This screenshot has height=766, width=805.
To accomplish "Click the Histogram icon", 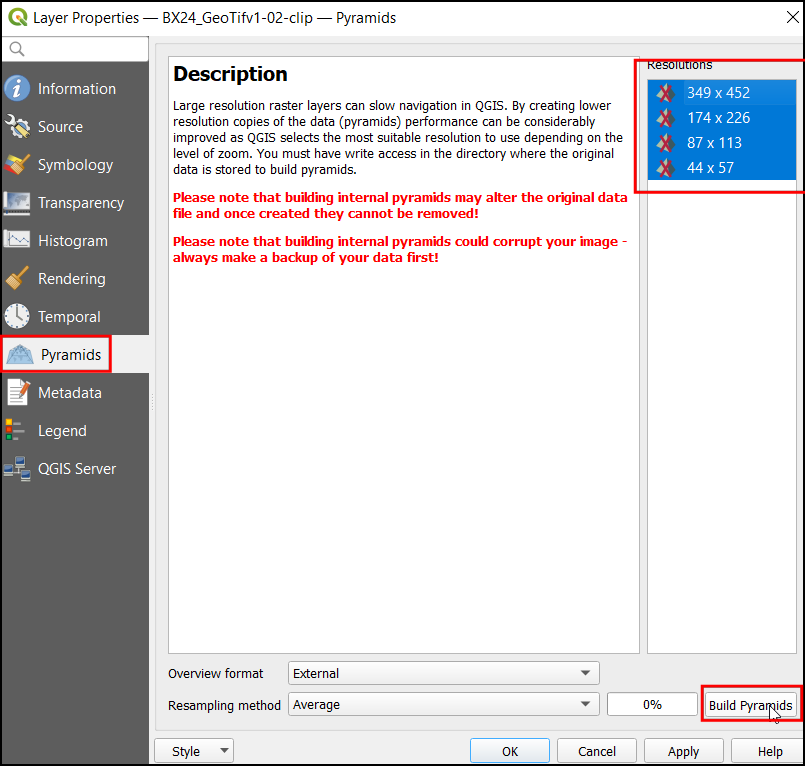I will tap(18, 241).
